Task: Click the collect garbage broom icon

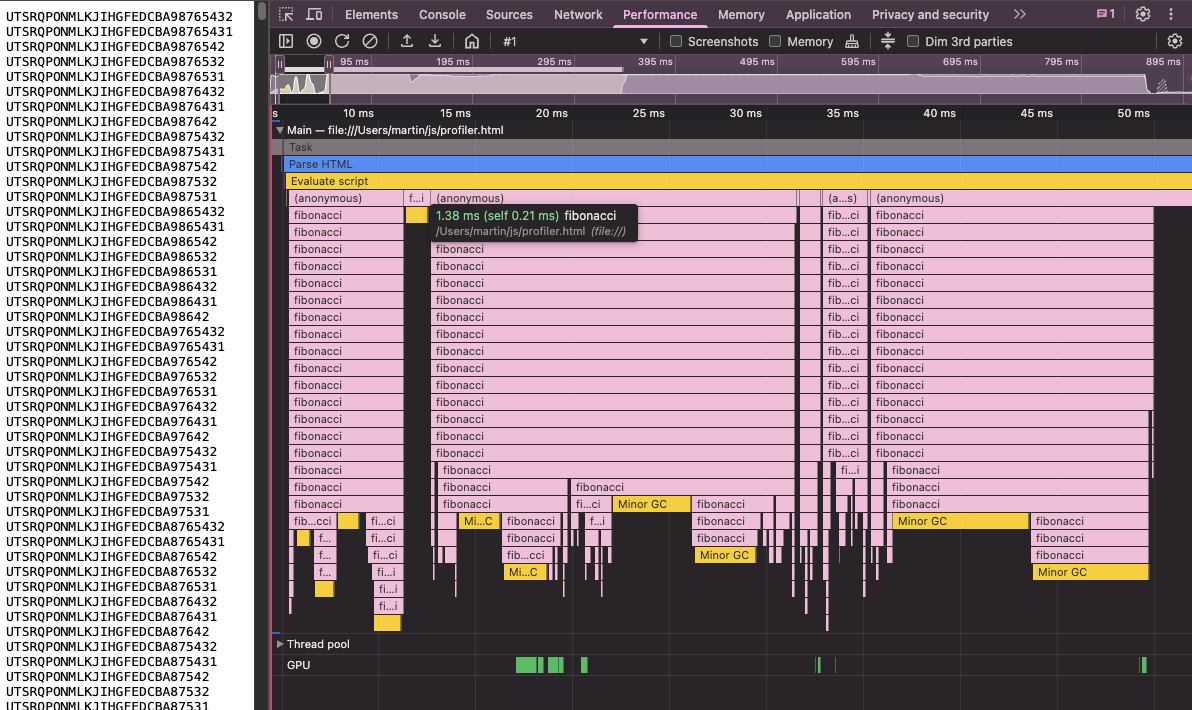Action: click(852, 41)
